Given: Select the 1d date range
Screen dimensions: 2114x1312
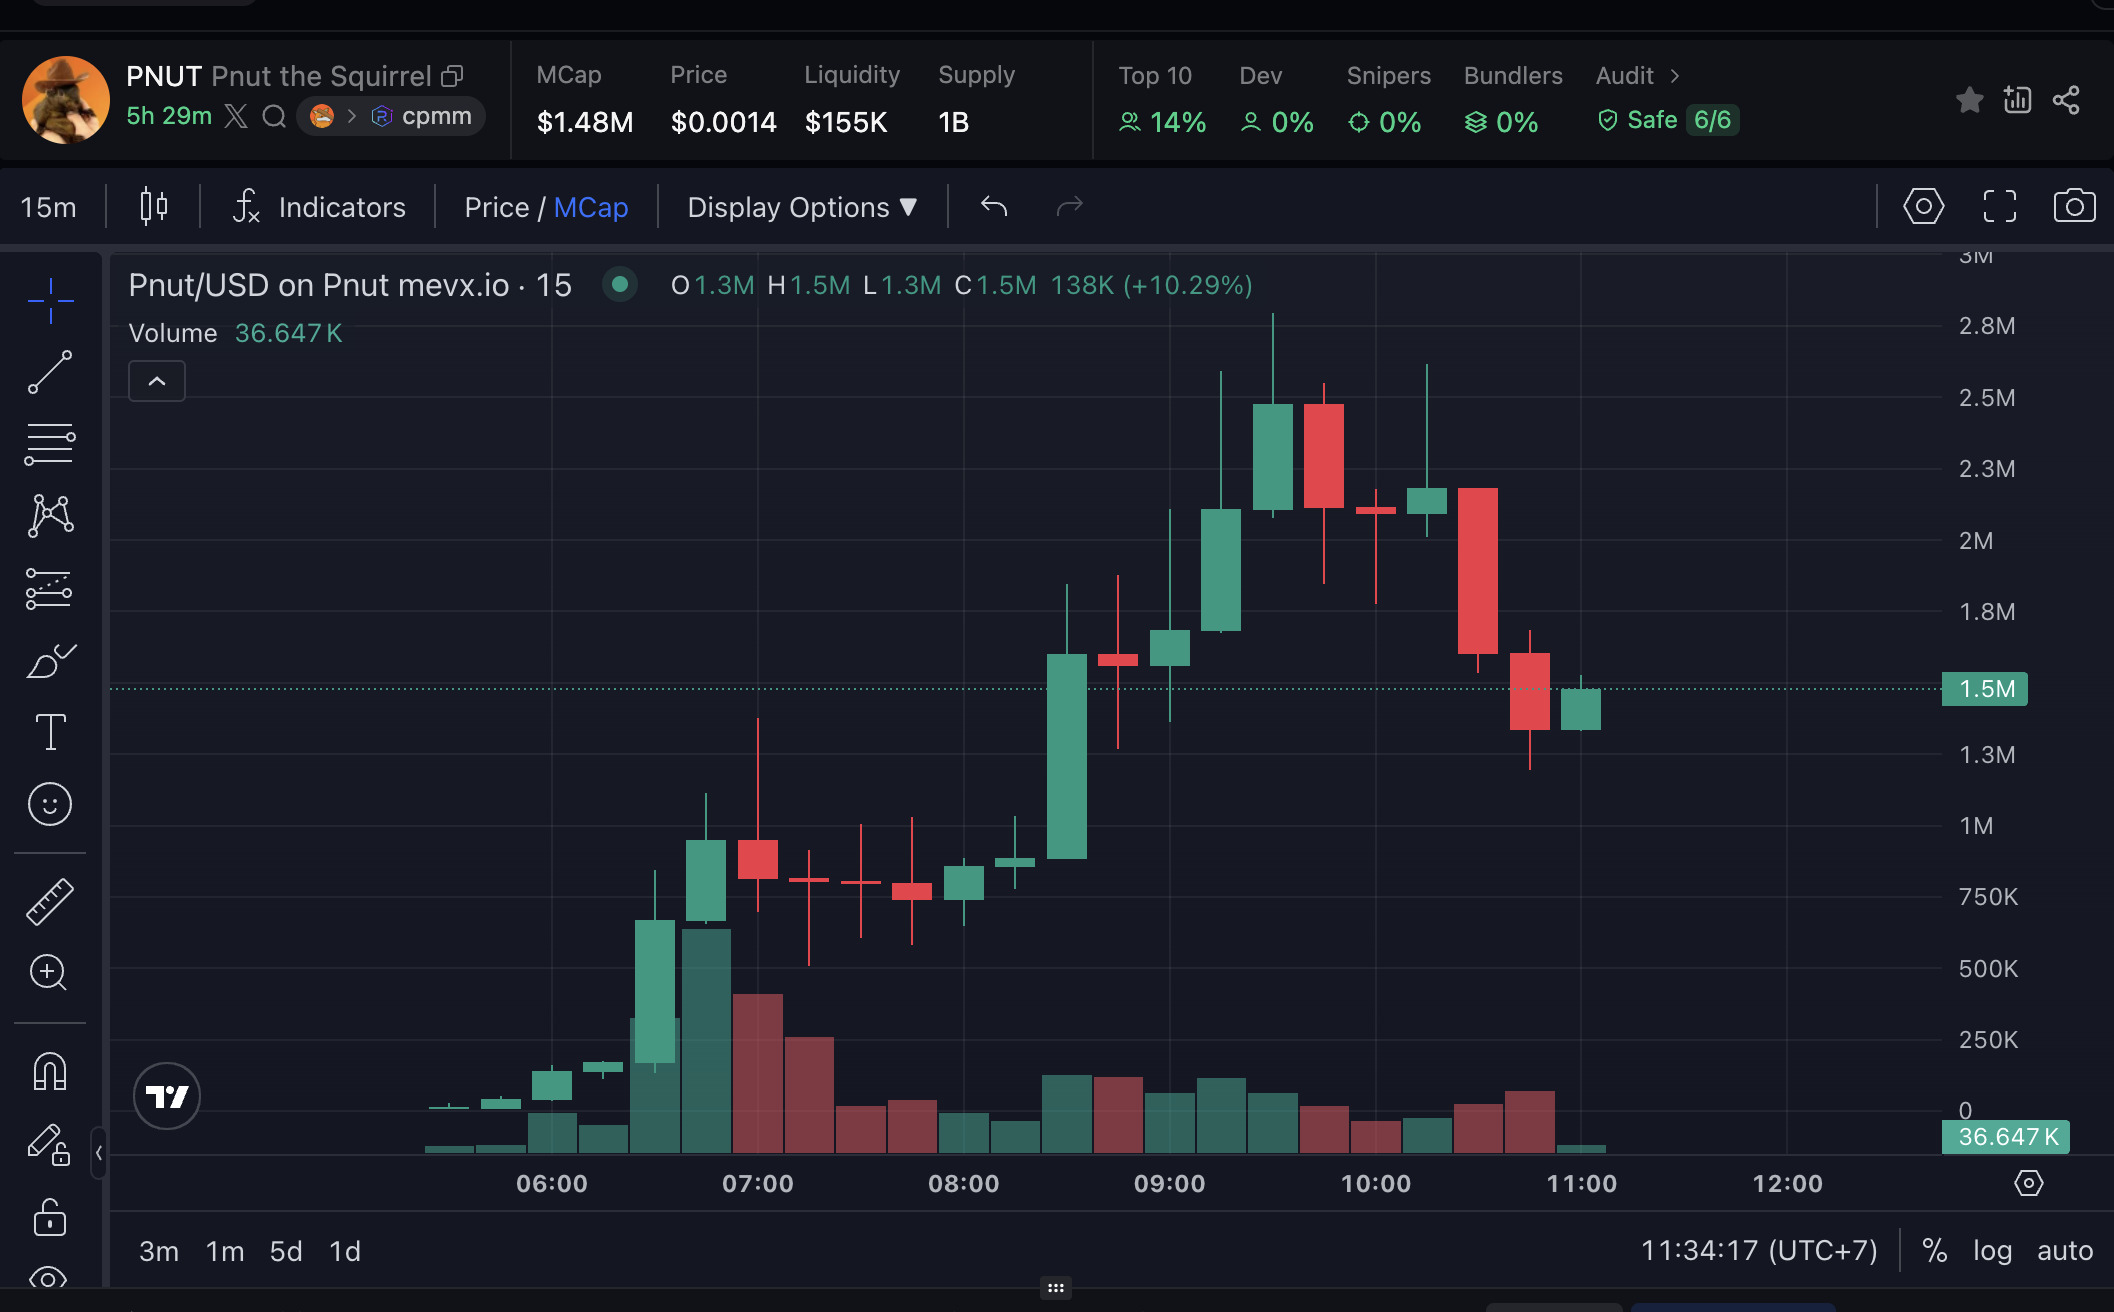Looking at the screenshot, I should point(345,1251).
